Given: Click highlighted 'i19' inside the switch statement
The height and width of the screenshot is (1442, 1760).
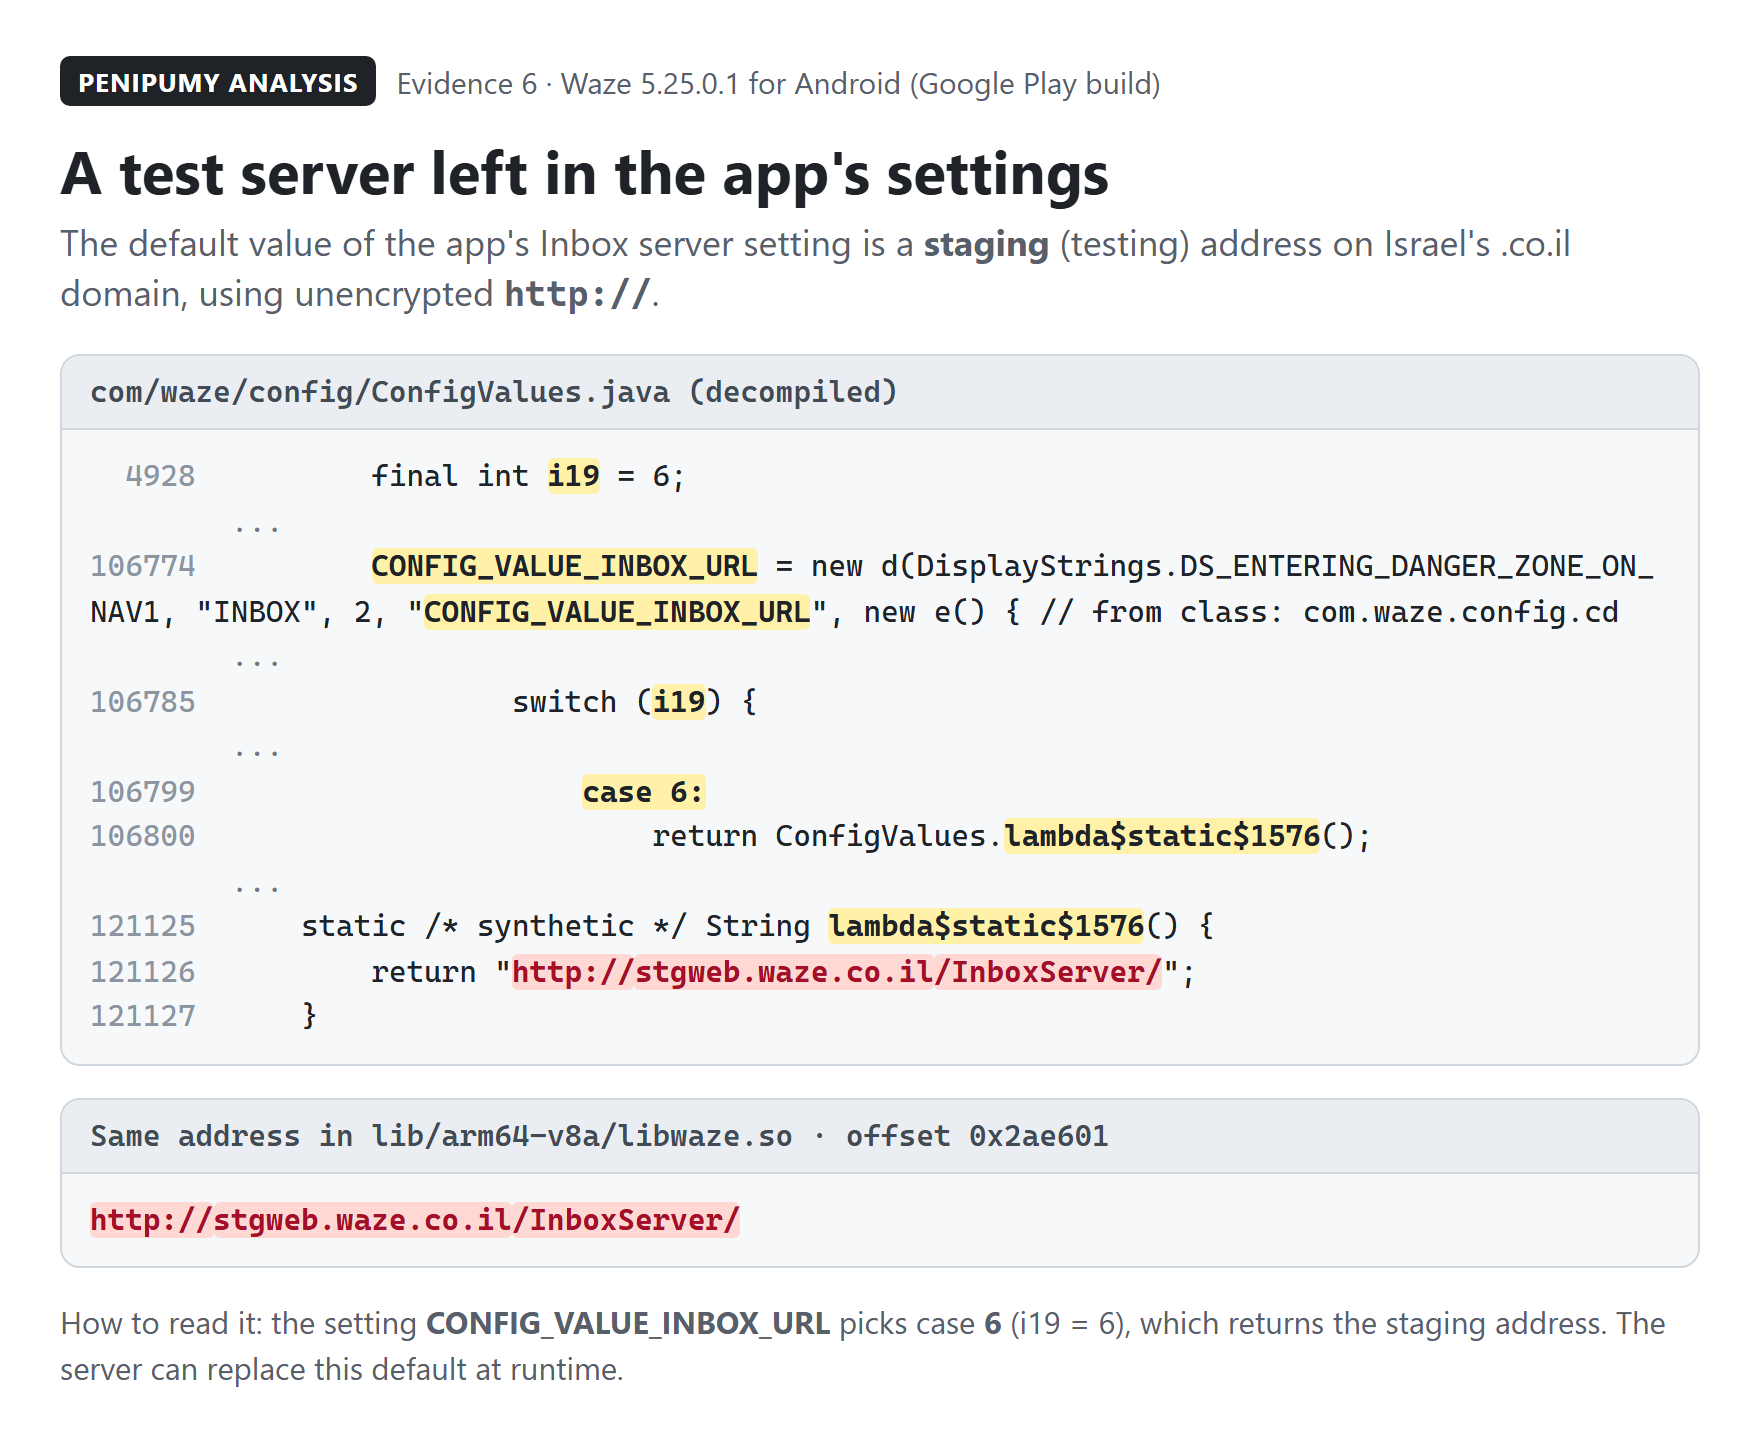Looking at the screenshot, I should 679,702.
